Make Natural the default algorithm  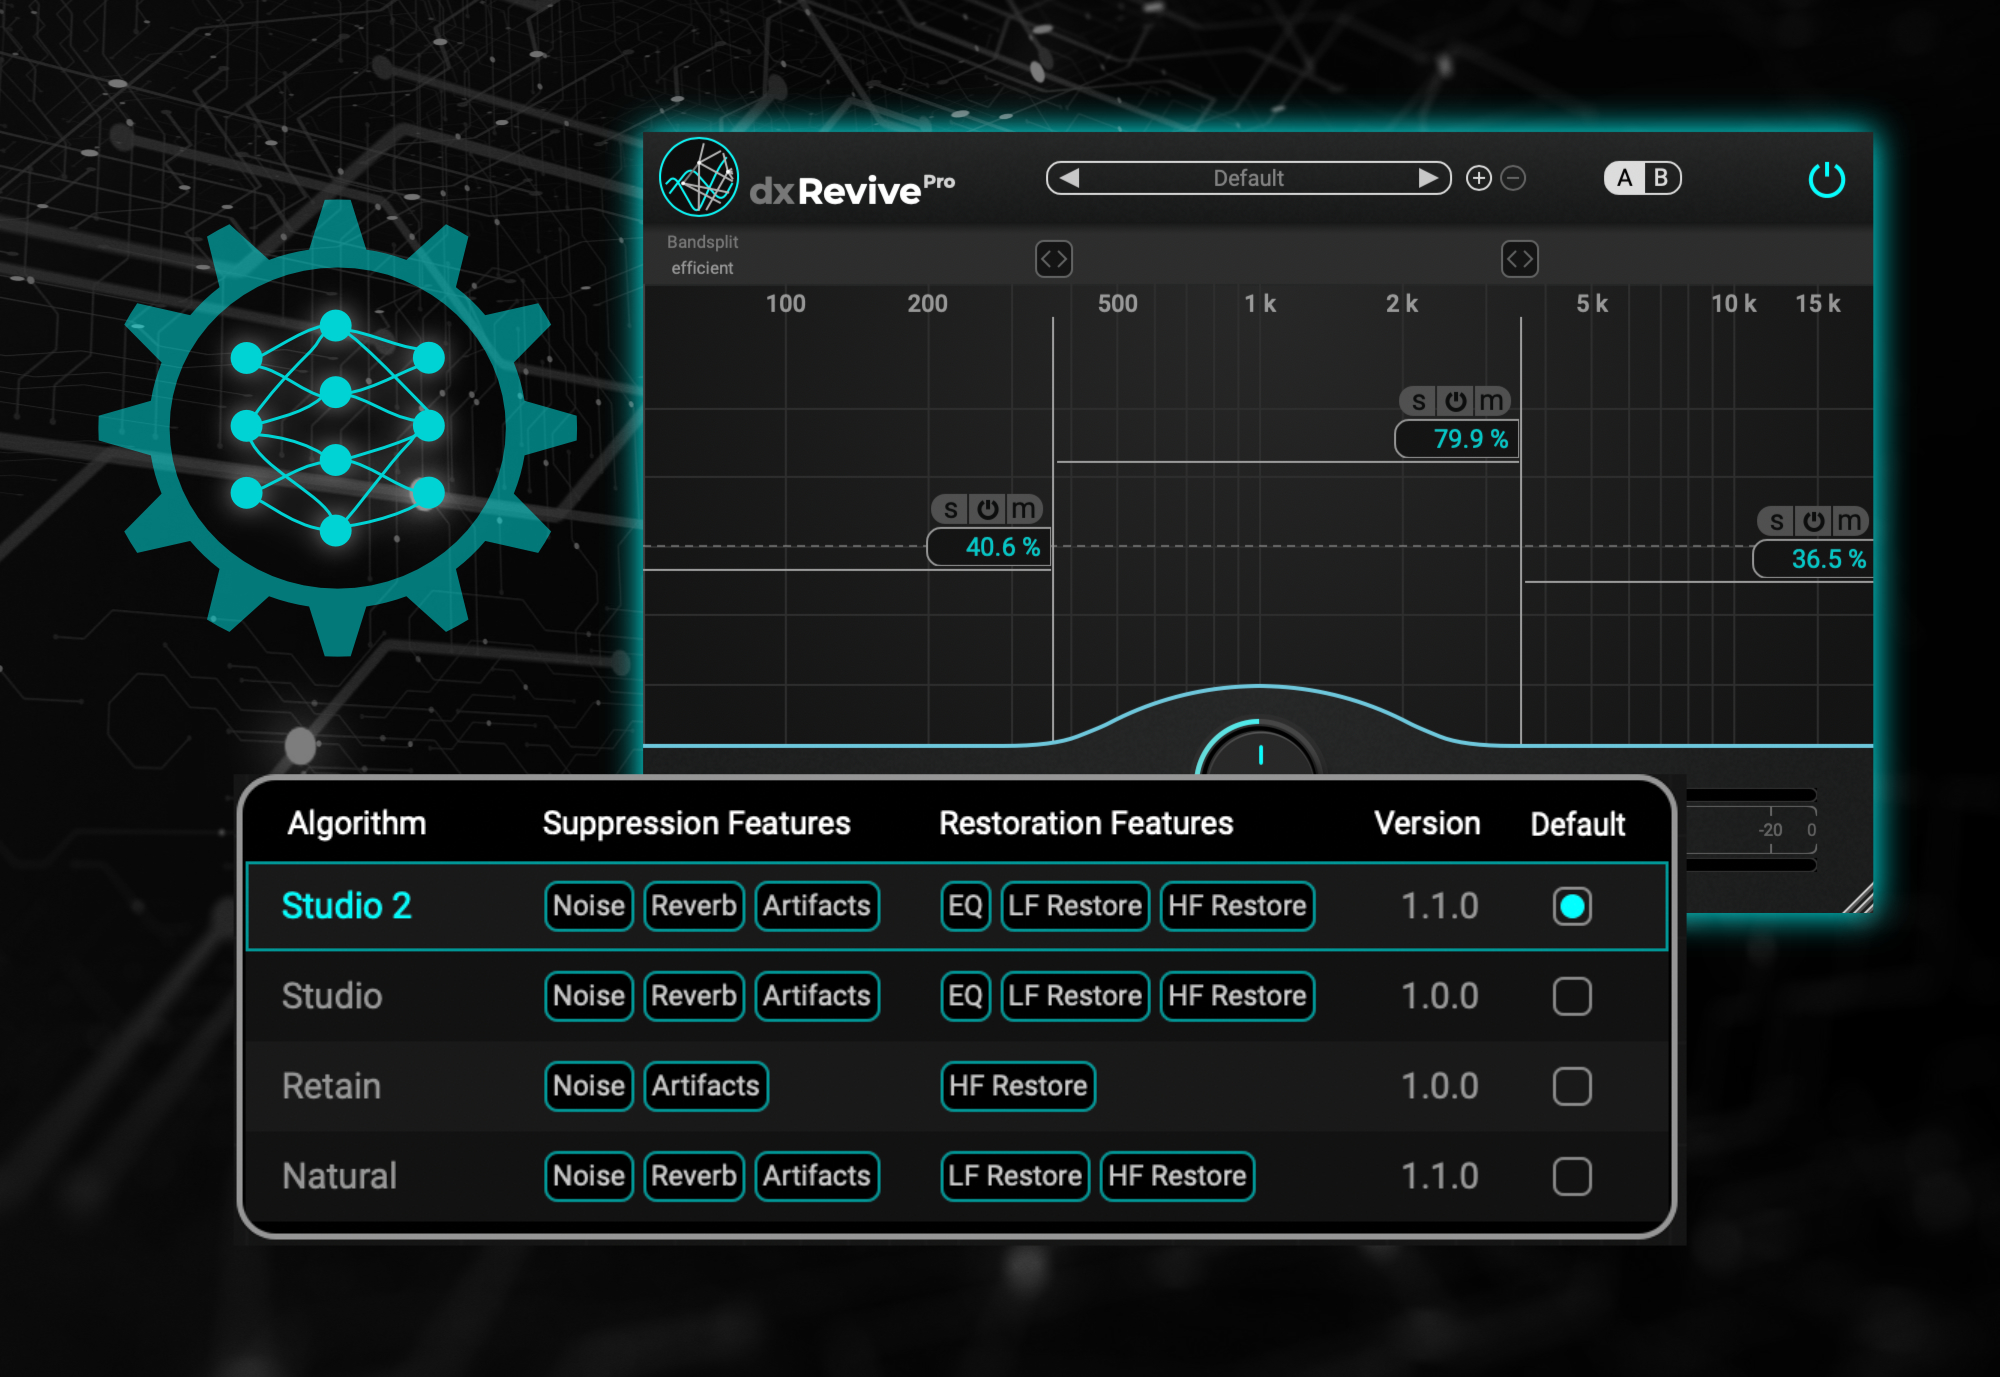(1572, 1176)
